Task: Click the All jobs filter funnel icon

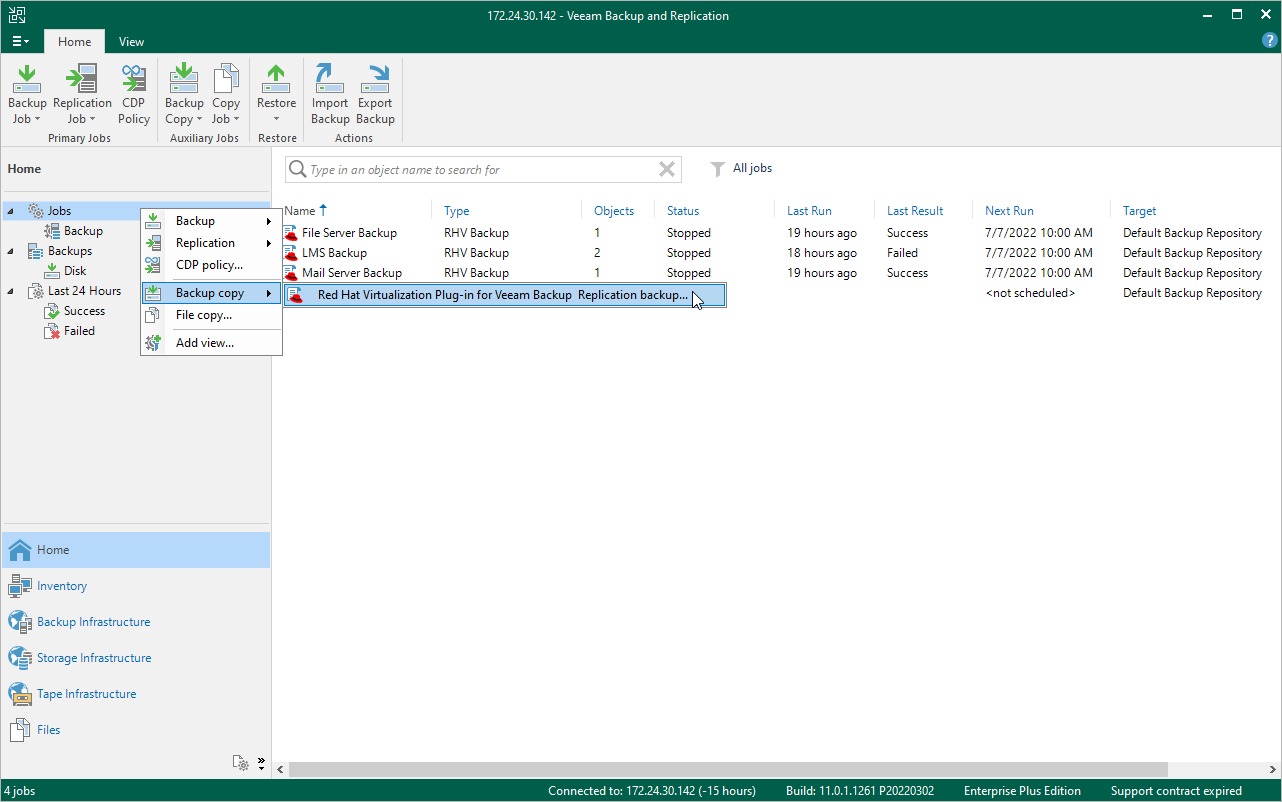Action: click(x=717, y=169)
